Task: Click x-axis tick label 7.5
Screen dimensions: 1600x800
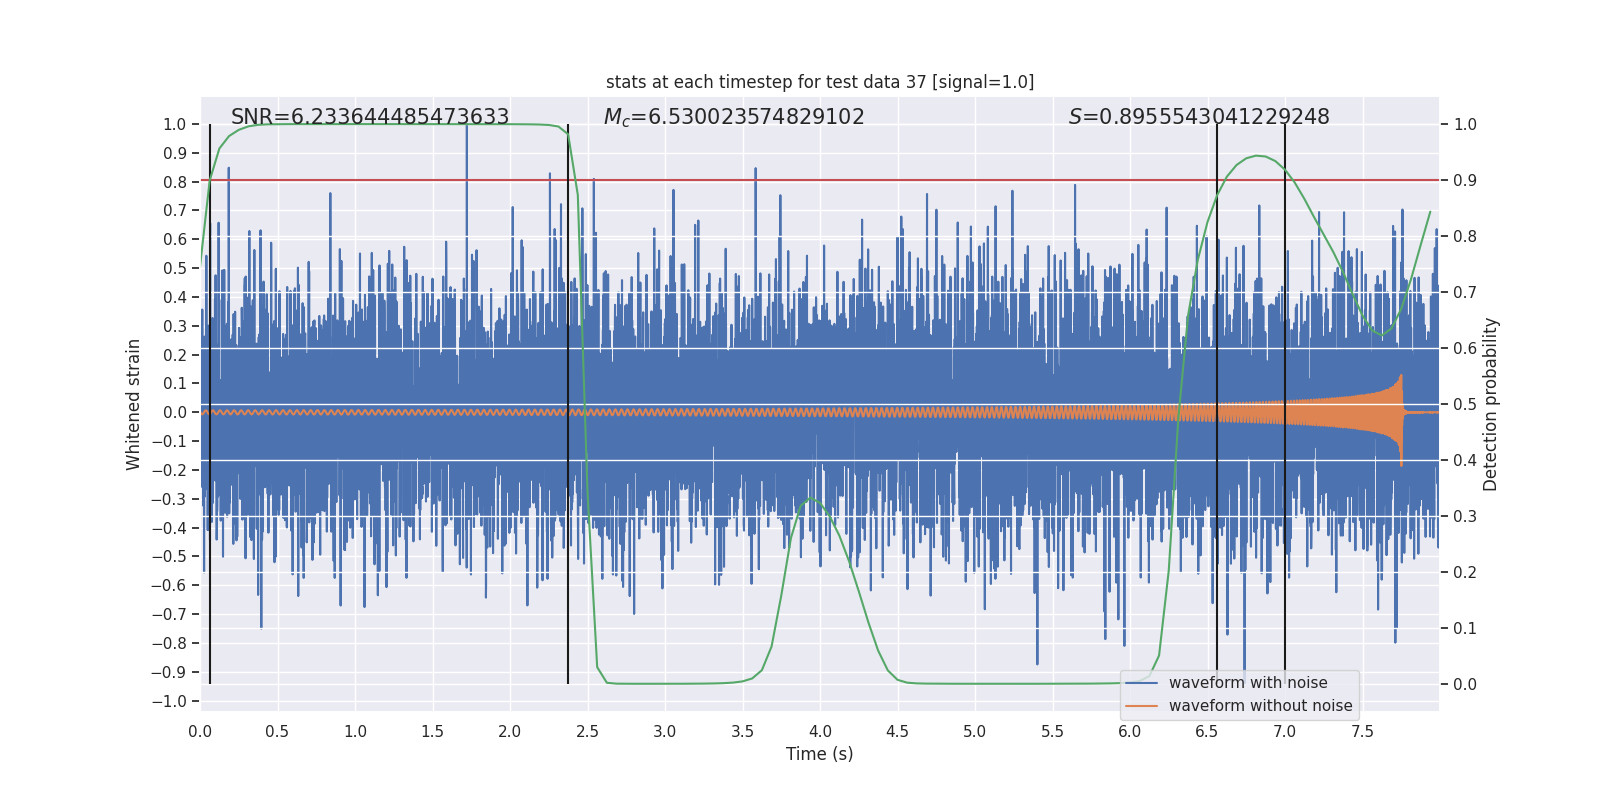Action: click(1362, 731)
